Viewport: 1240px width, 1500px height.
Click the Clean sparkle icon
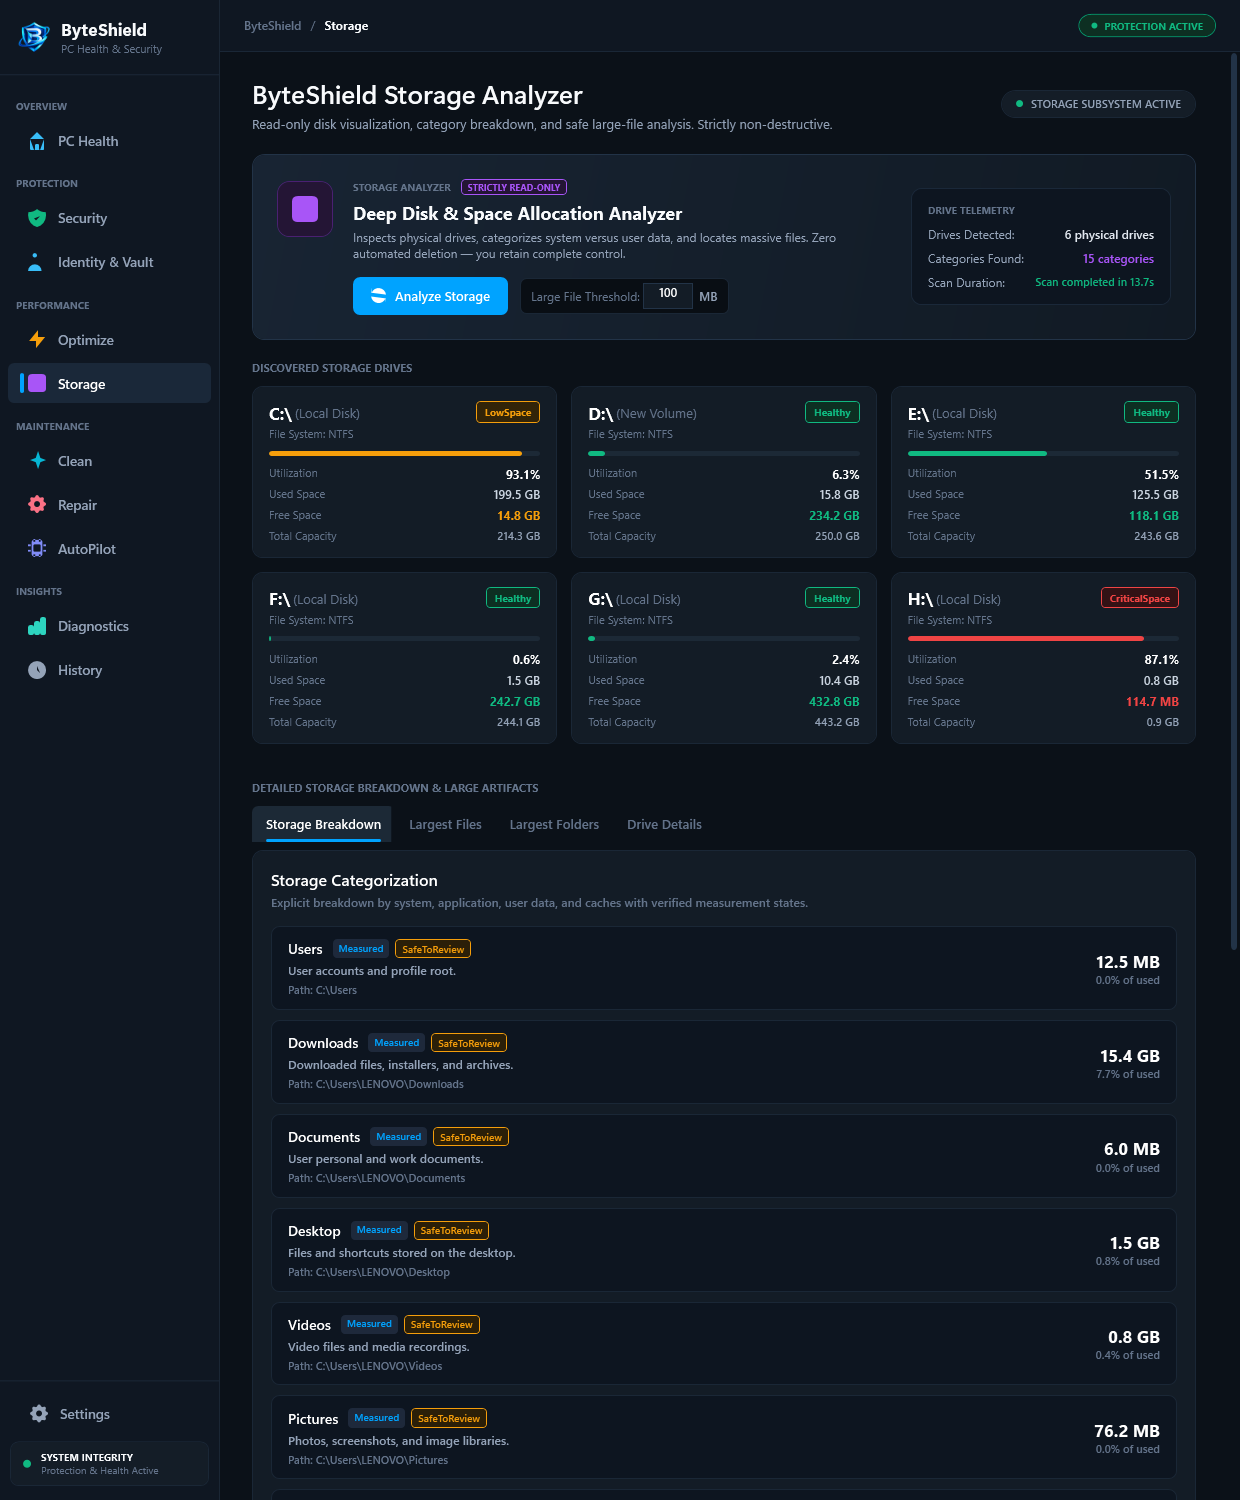pyautogui.click(x=37, y=461)
